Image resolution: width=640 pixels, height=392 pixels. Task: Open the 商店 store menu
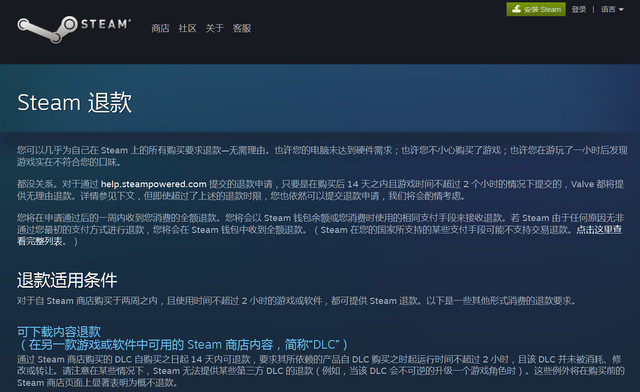160,28
